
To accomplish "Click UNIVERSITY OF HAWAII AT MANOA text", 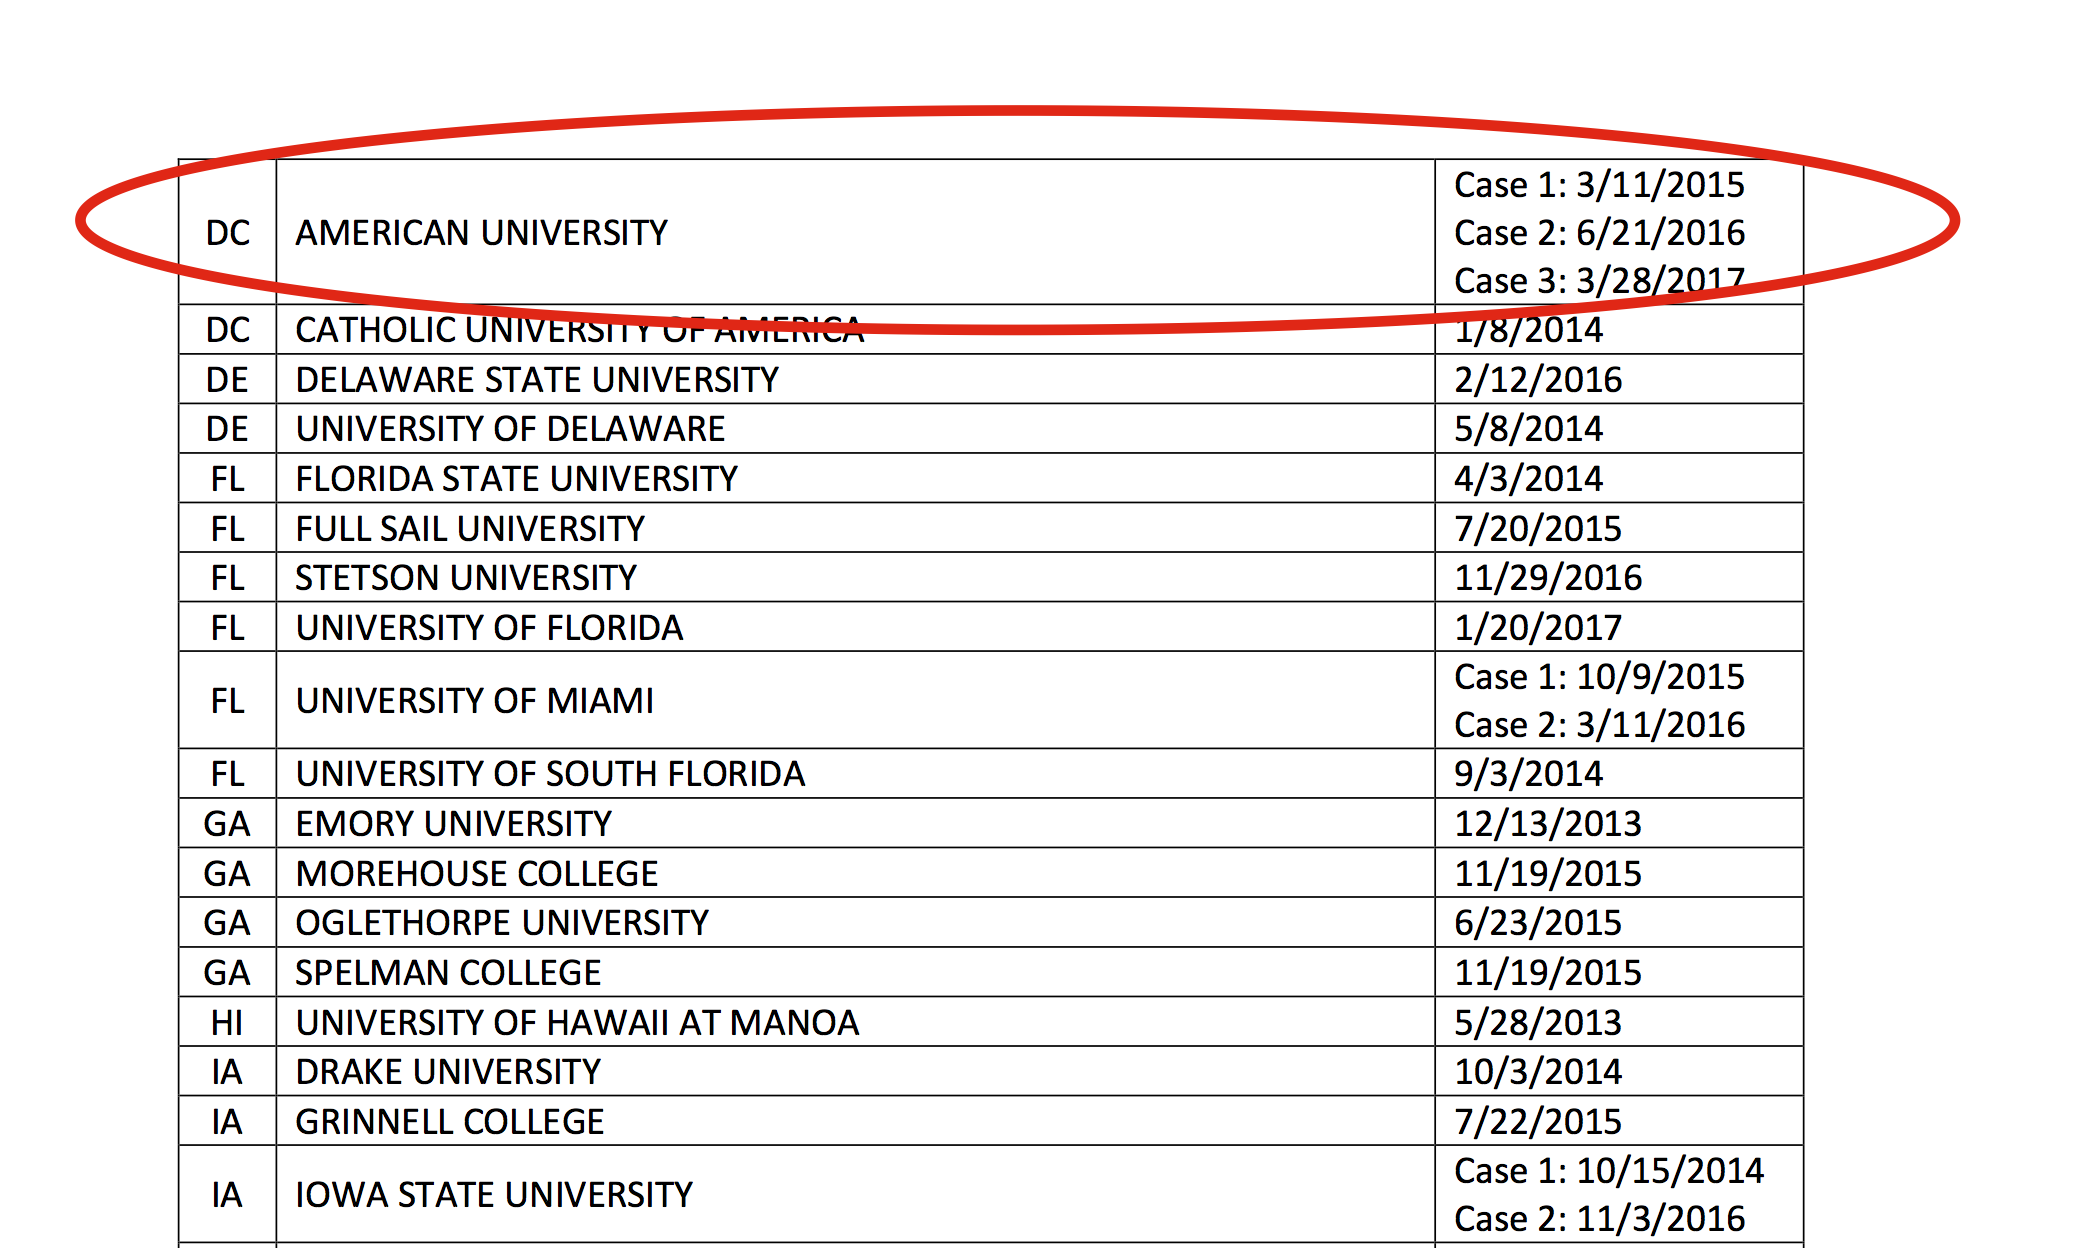I will 577,1023.
